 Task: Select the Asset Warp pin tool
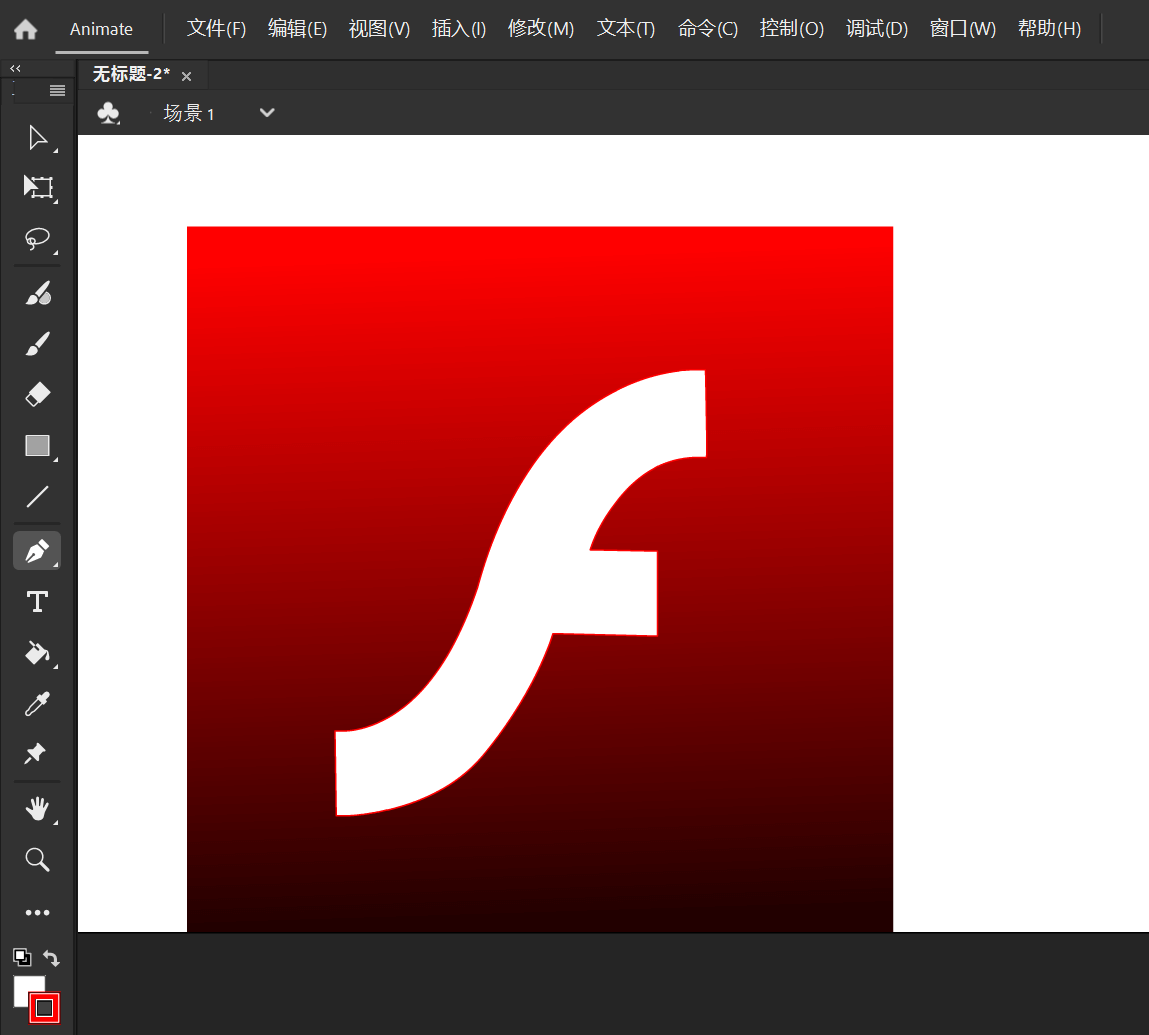click(36, 754)
